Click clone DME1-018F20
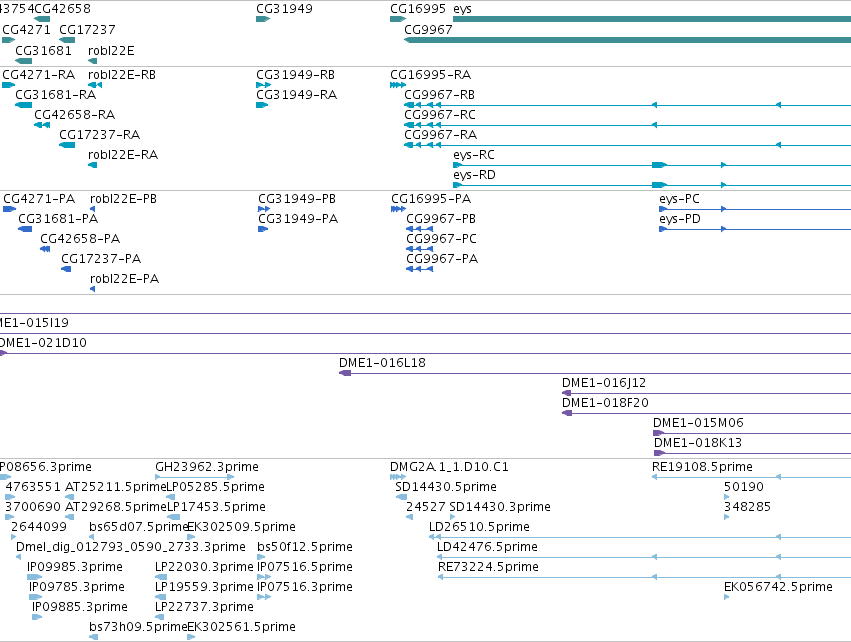Image resolution: width=851 pixels, height=642 pixels. 605,403
